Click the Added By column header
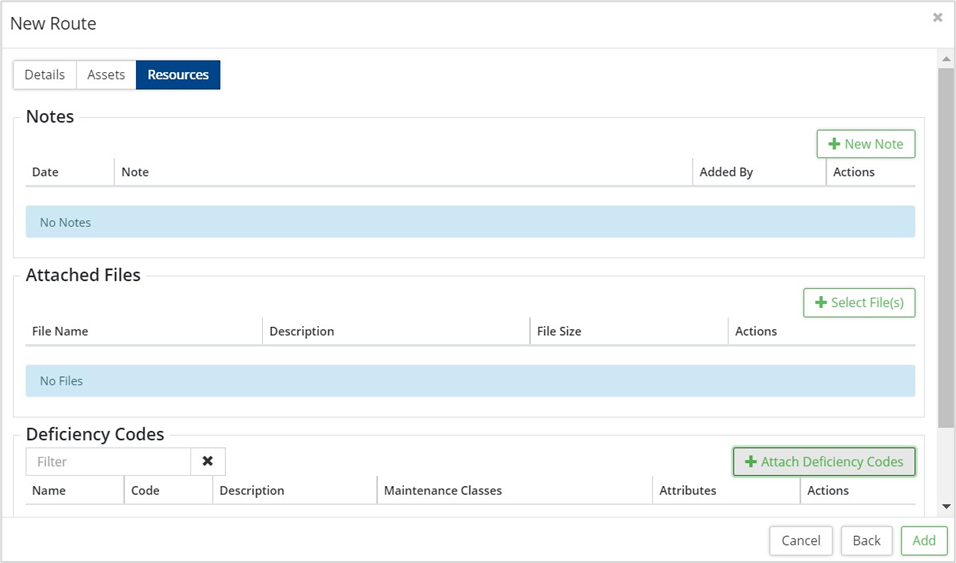The height and width of the screenshot is (563, 956). [x=726, y=172]
